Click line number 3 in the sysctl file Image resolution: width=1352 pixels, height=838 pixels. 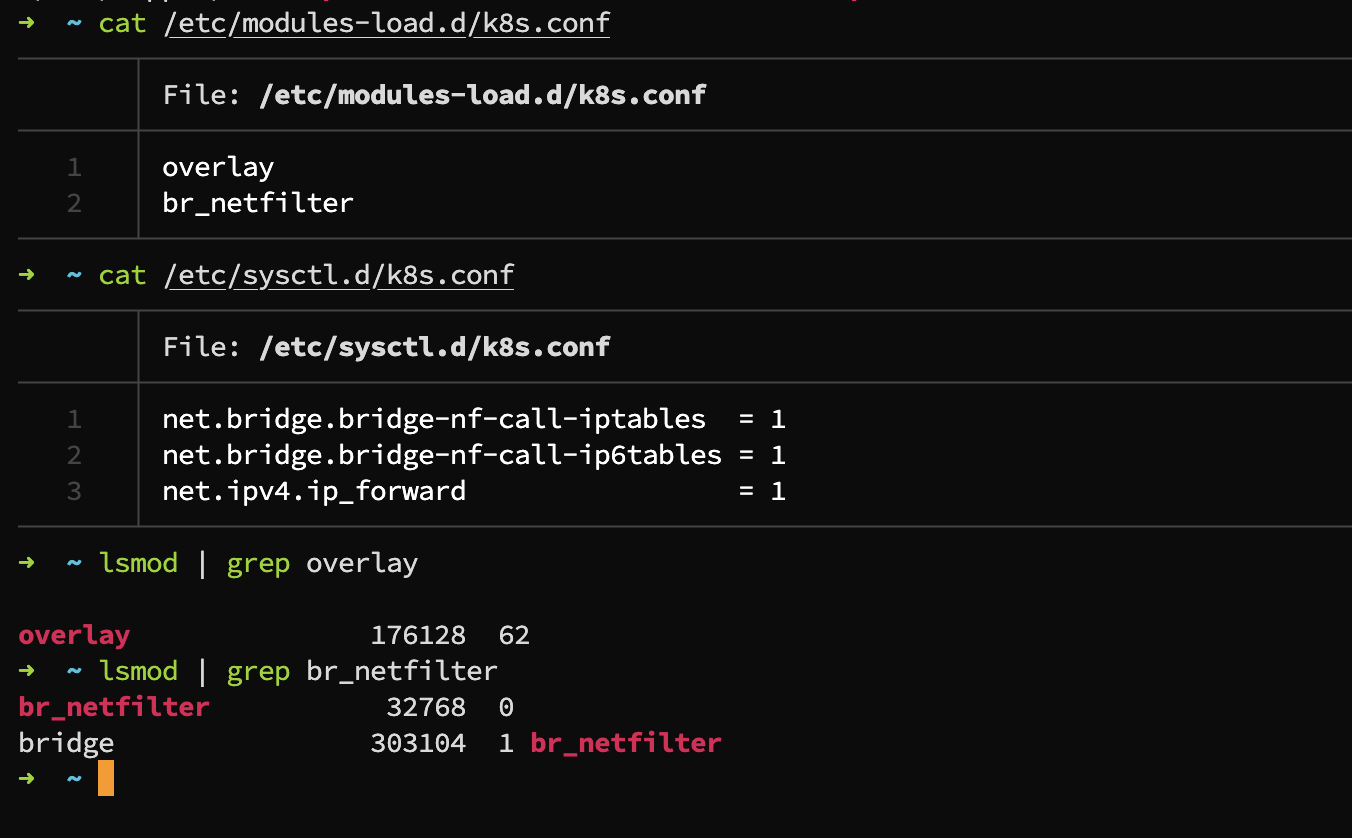(x=74, y=492)
